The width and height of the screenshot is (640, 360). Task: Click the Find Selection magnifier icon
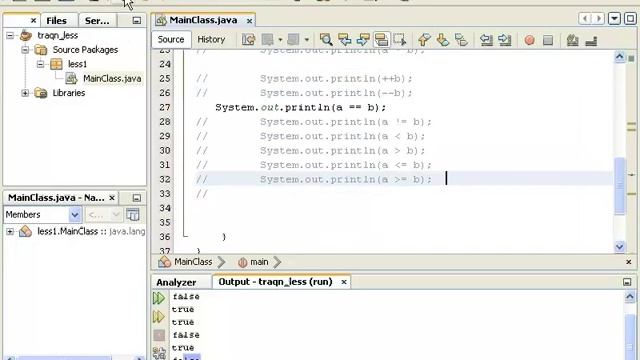(x=326, y=40)
